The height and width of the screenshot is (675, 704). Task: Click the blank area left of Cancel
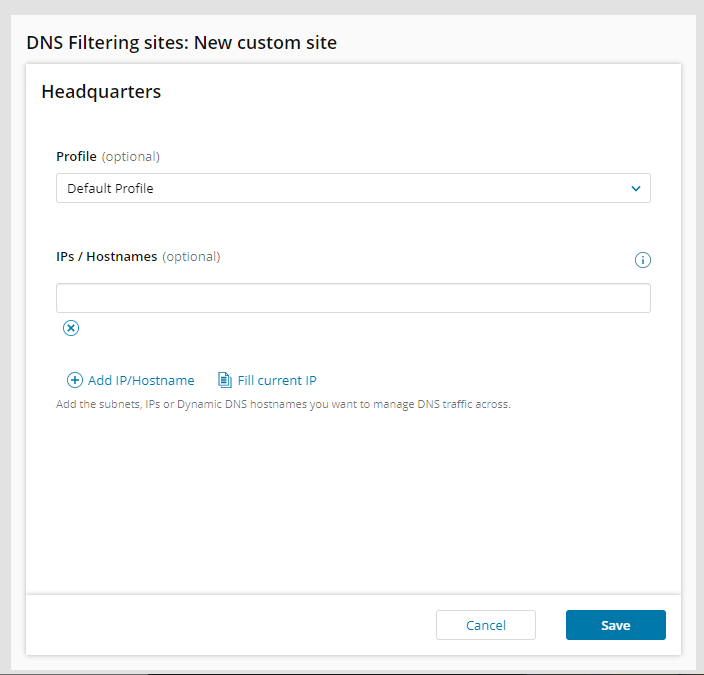[230, 625]
